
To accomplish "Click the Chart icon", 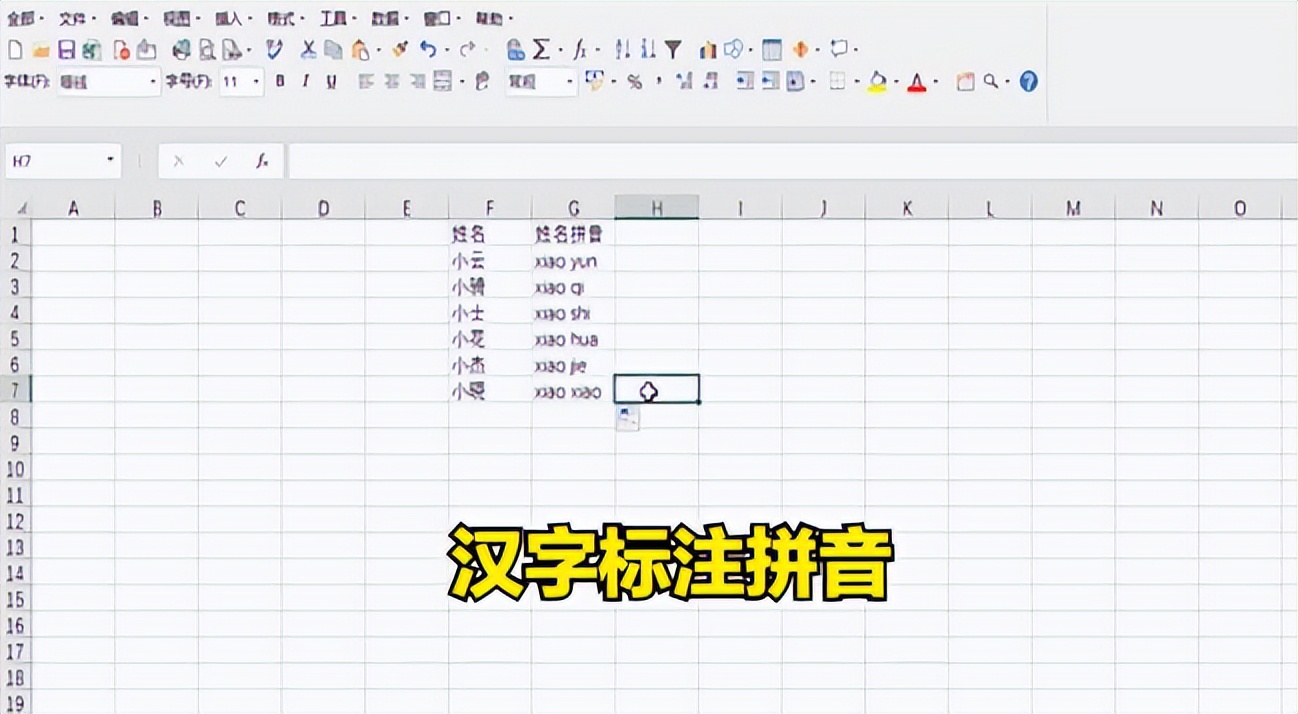I will coord(708,49).
